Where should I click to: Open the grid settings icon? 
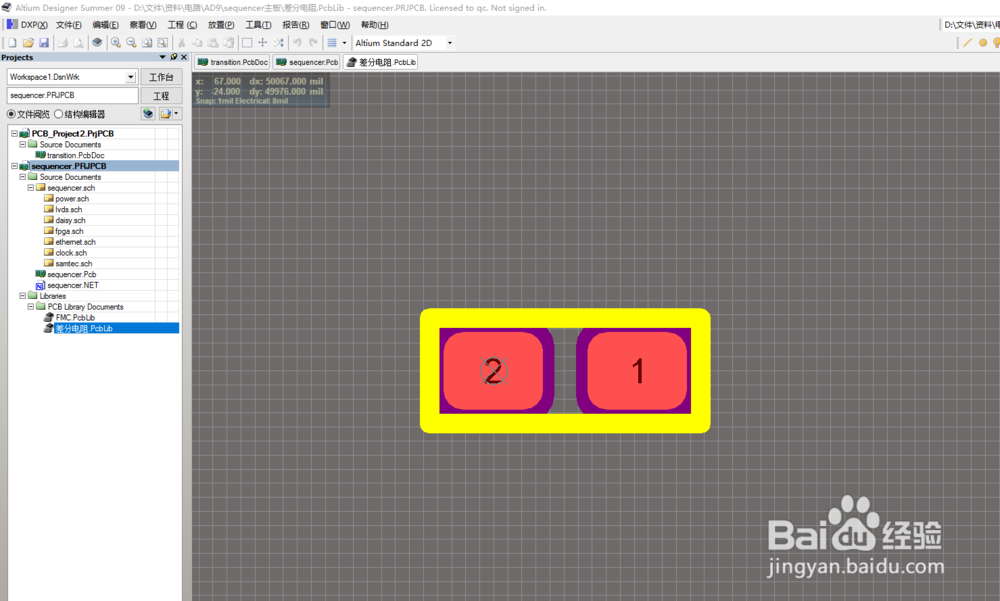coord(332,43)
